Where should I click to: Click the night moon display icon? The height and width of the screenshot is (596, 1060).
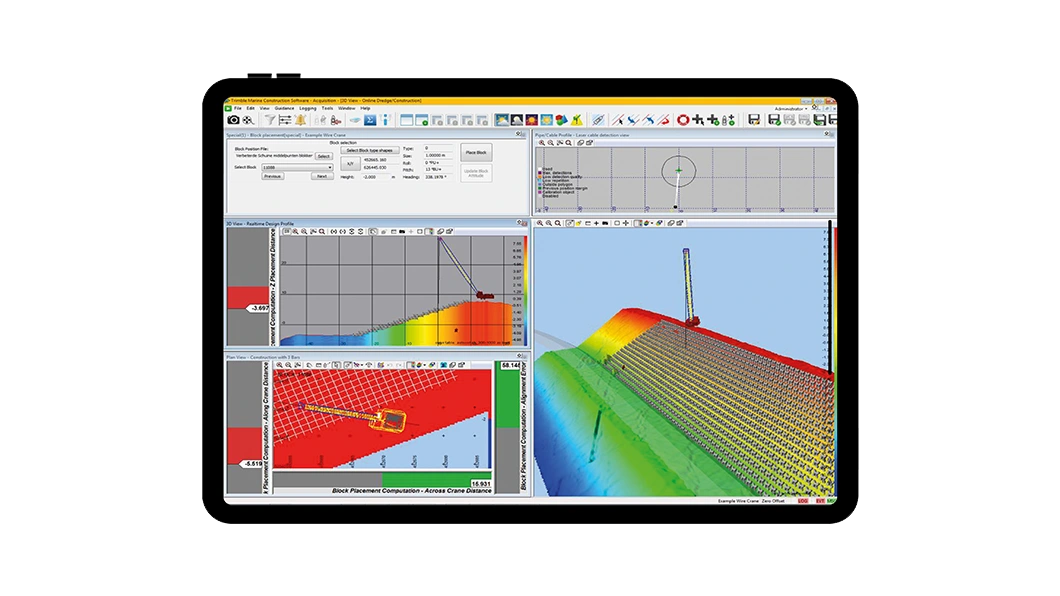click(517, 120)
